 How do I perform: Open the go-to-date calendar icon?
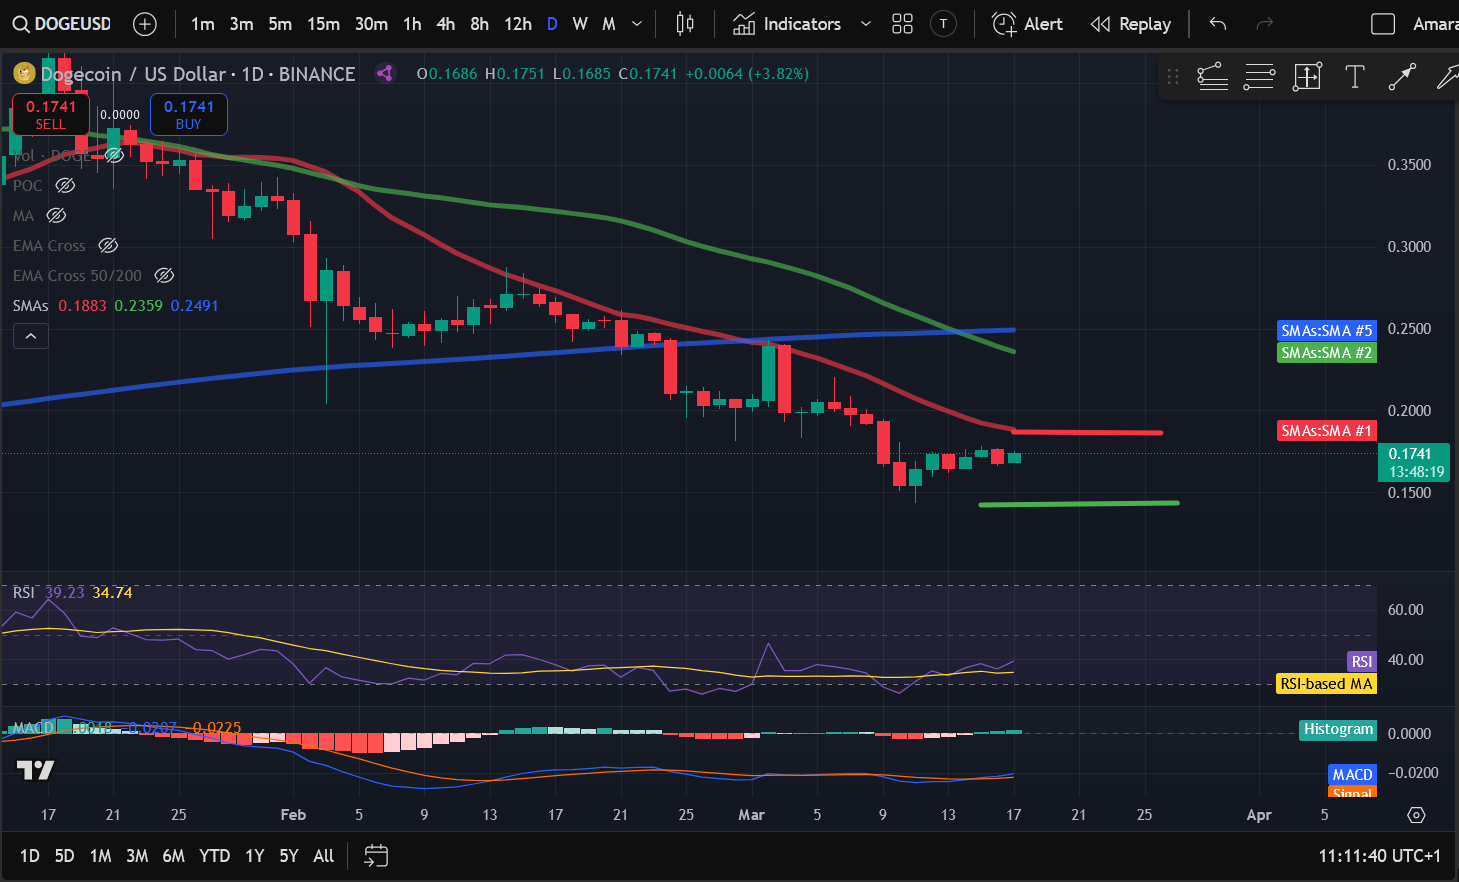pos(376,856)
